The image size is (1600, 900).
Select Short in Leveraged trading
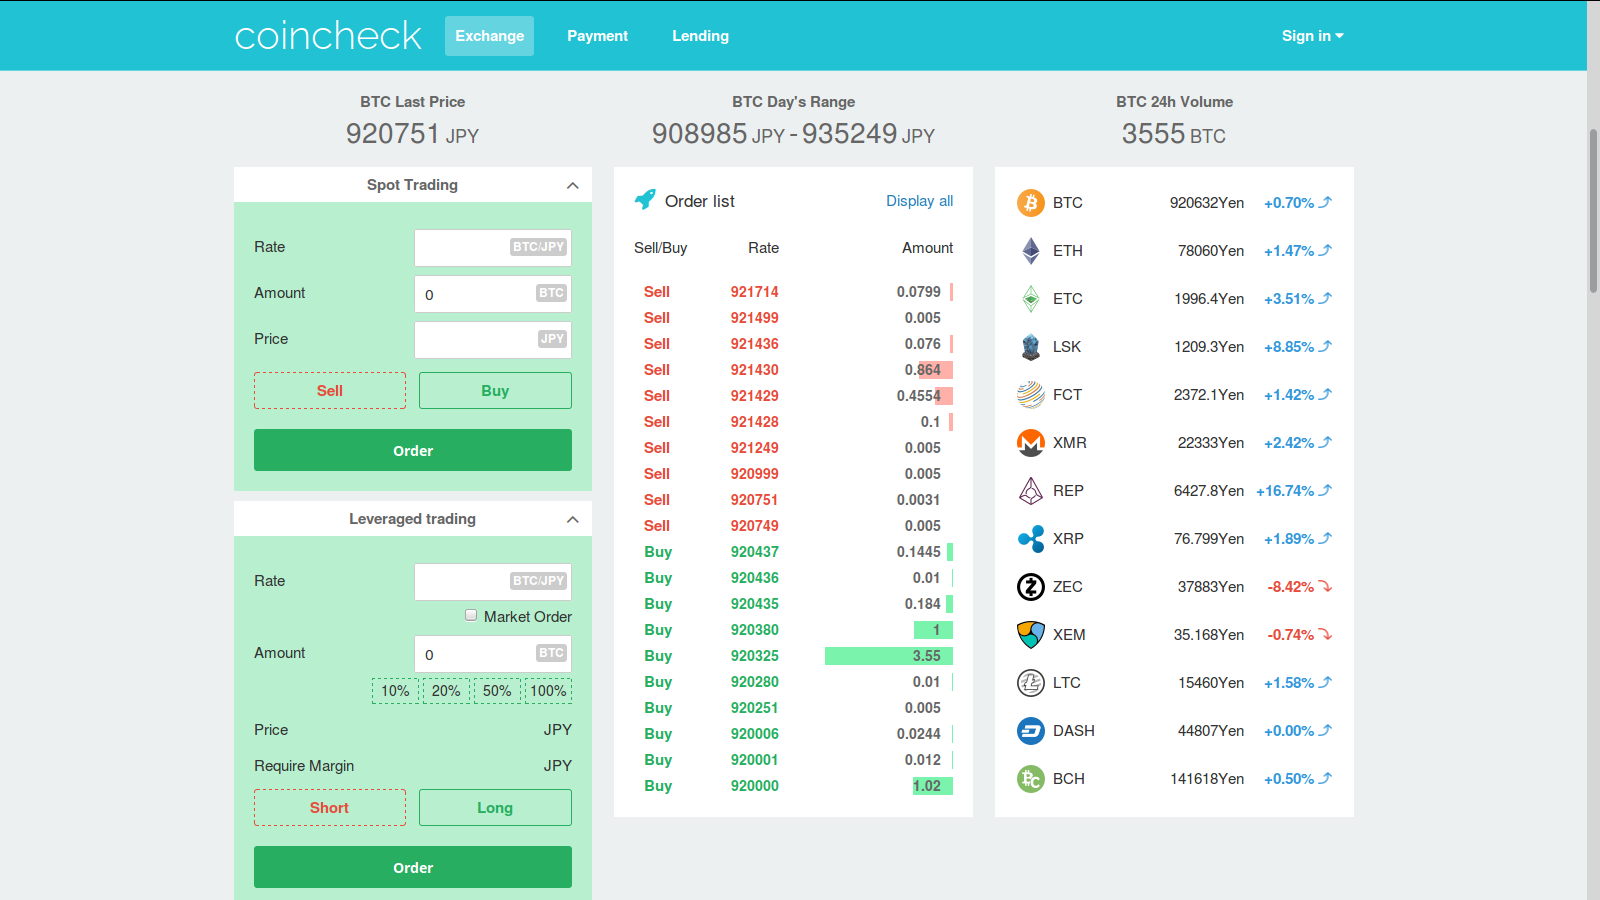coord(330,808)
